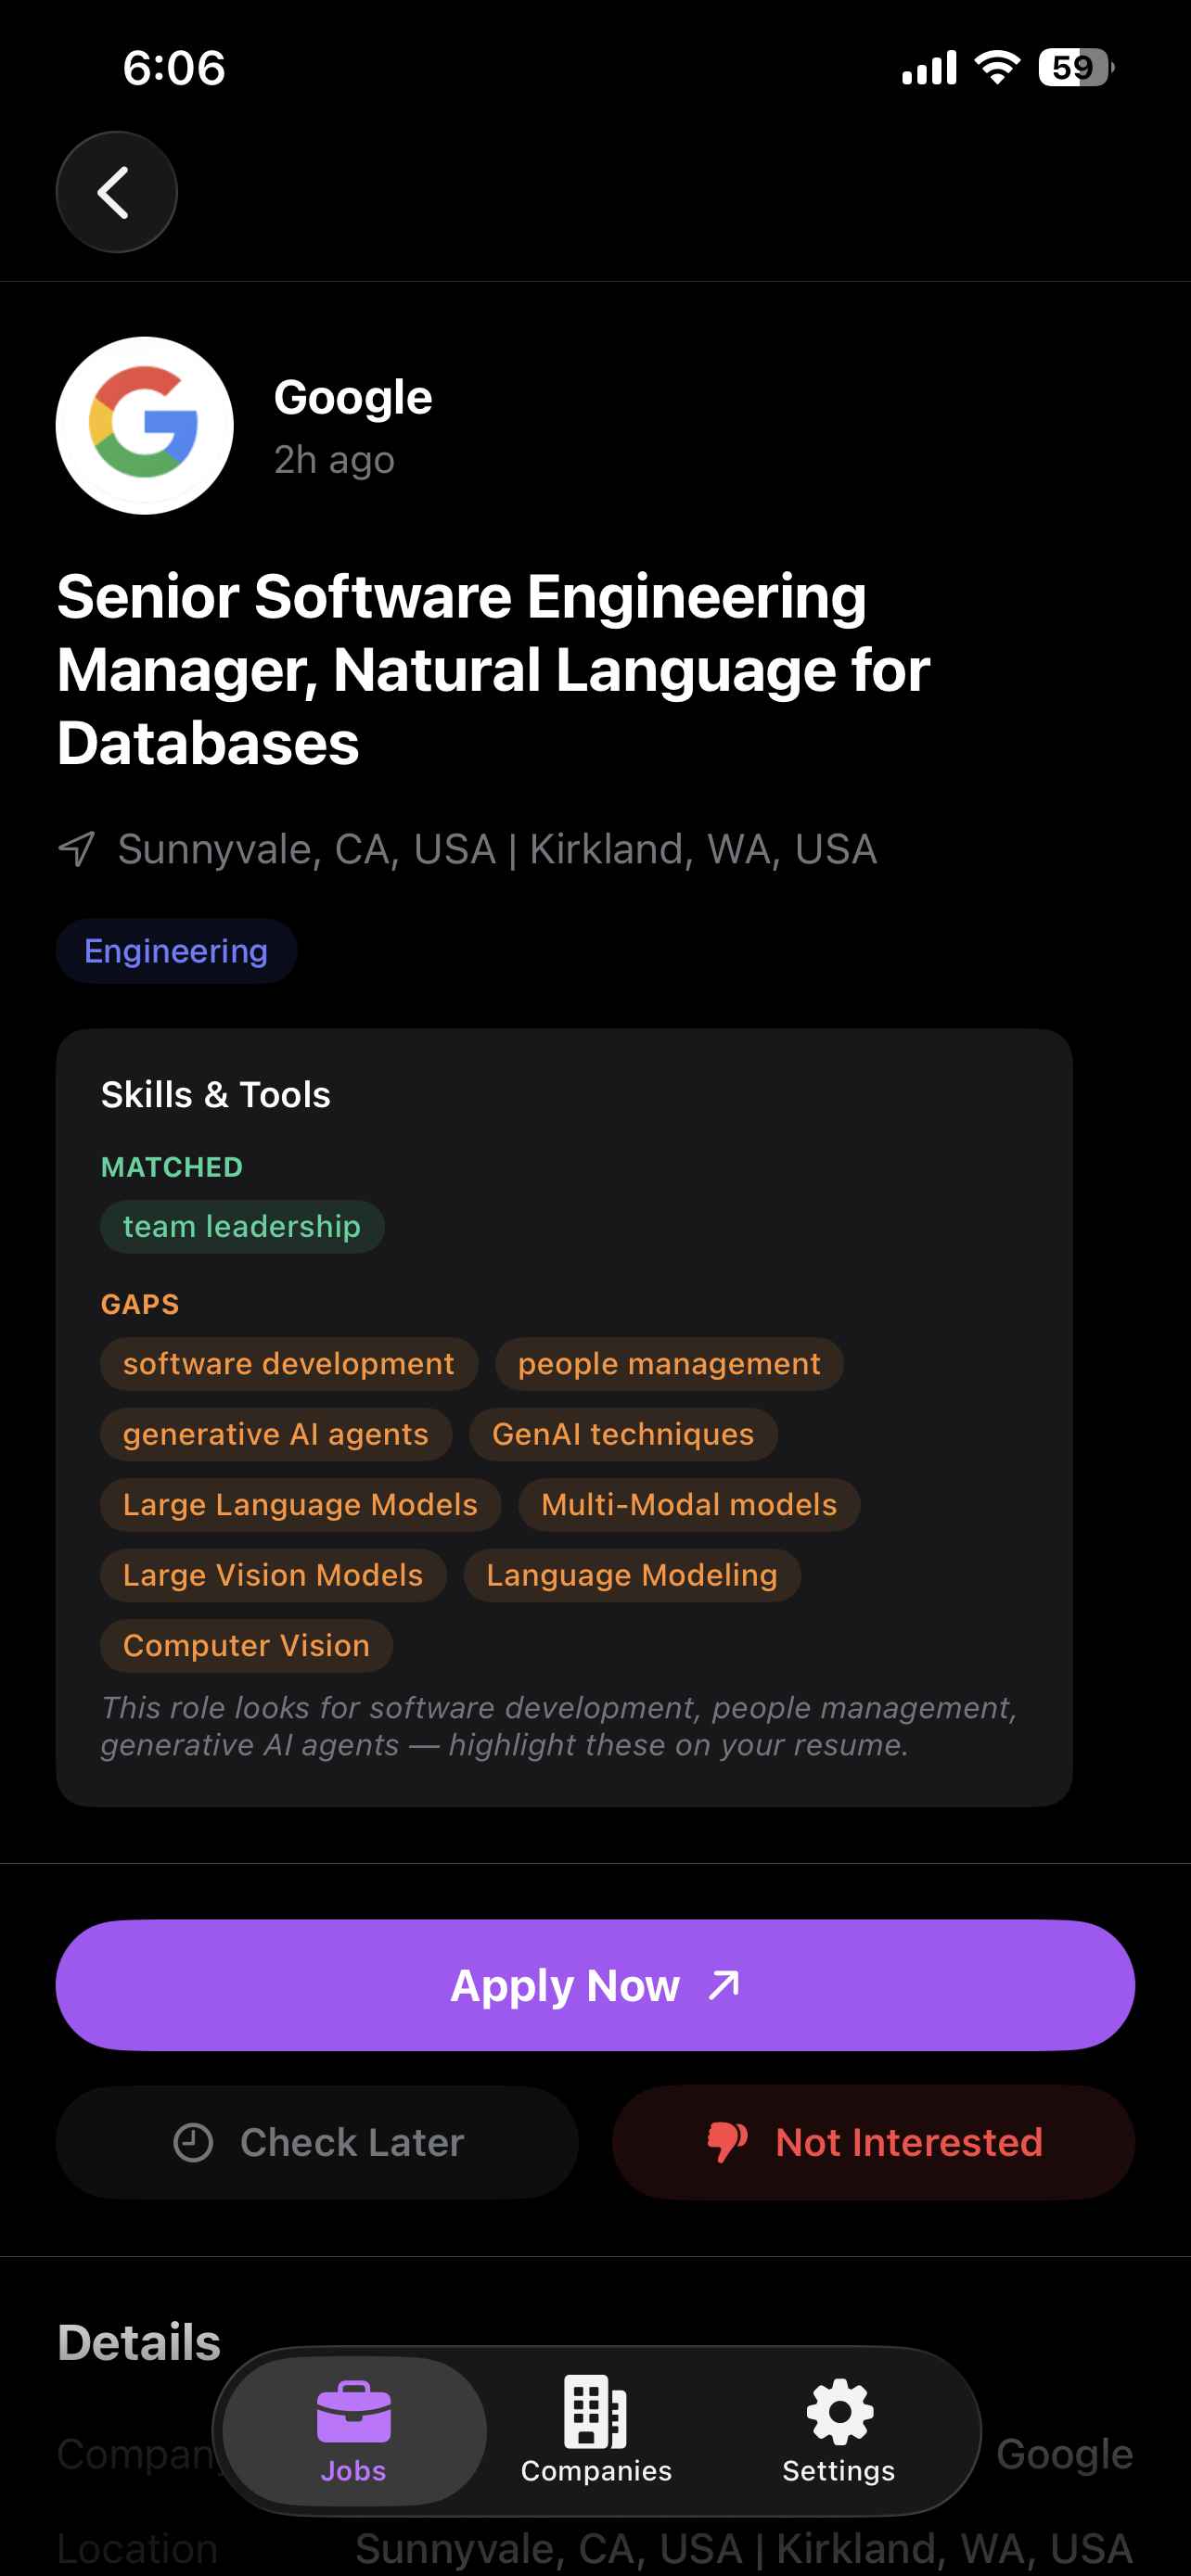Tap the Jobs briefcase icon
Viewport: 1191px width, 2576px height.
(353, 2412)
